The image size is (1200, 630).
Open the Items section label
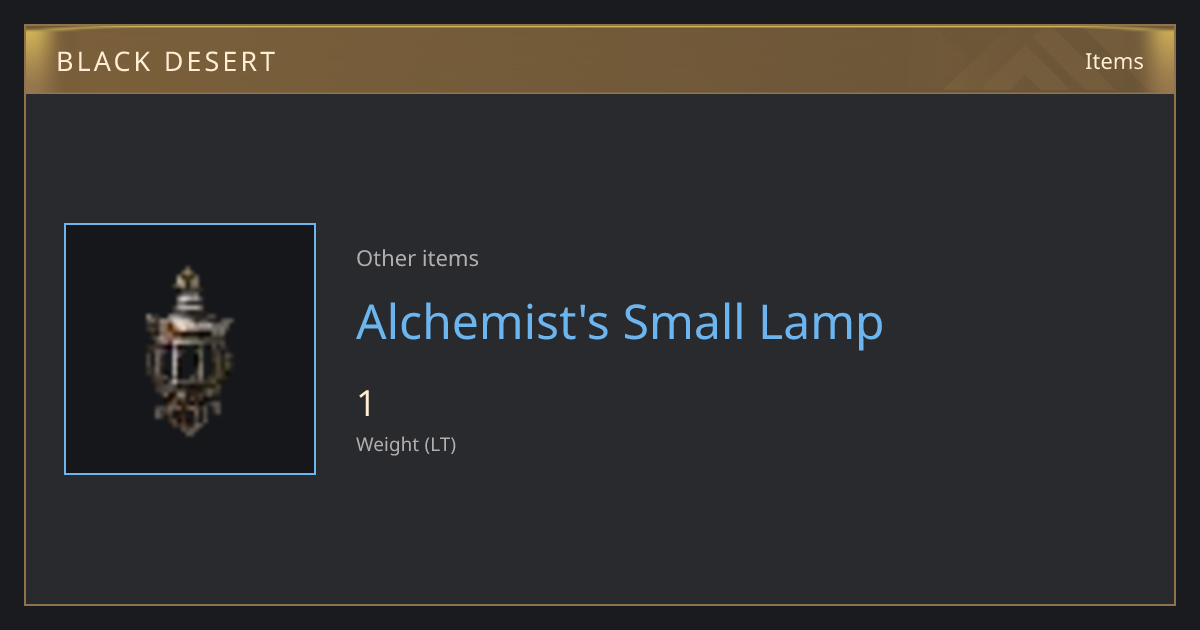1114,61
